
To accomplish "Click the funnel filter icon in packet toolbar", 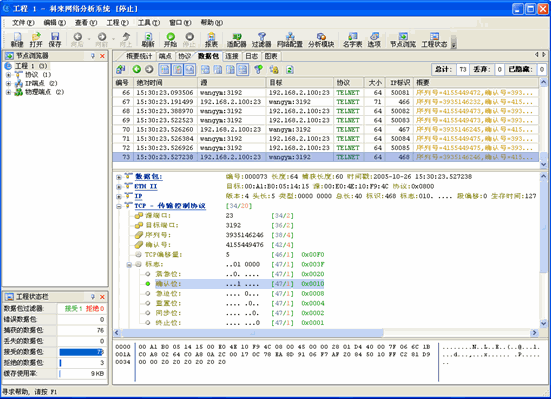I will [x=259, y=69].
